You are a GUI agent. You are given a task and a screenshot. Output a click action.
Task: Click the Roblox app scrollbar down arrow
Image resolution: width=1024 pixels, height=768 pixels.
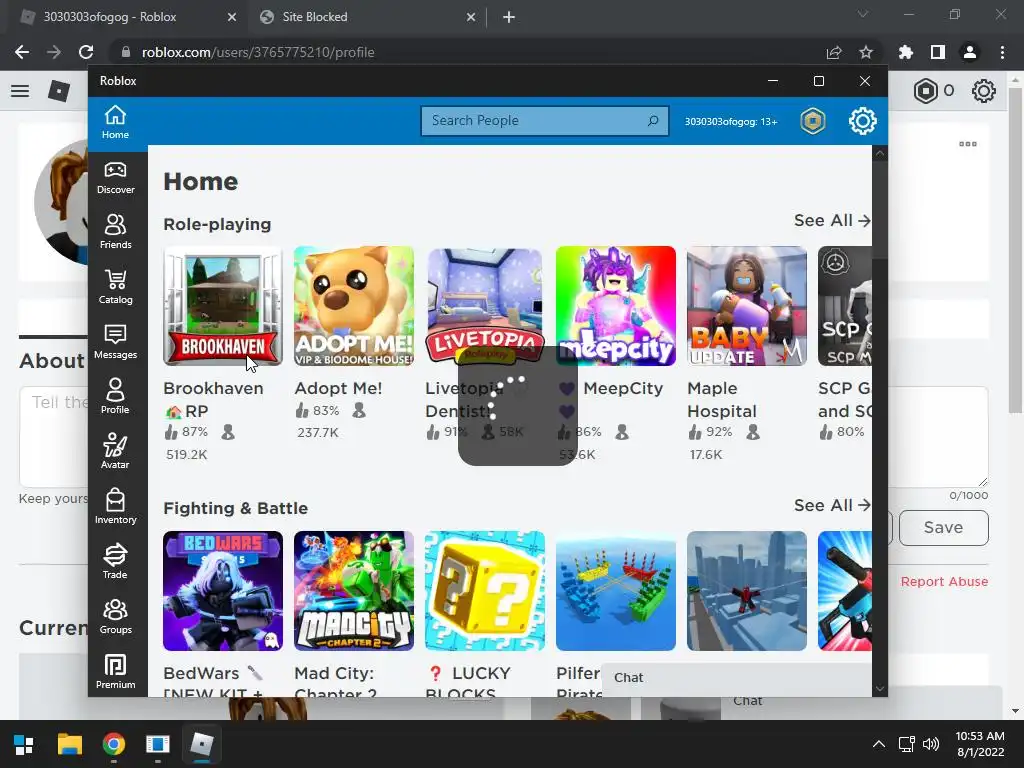(880, 688)
